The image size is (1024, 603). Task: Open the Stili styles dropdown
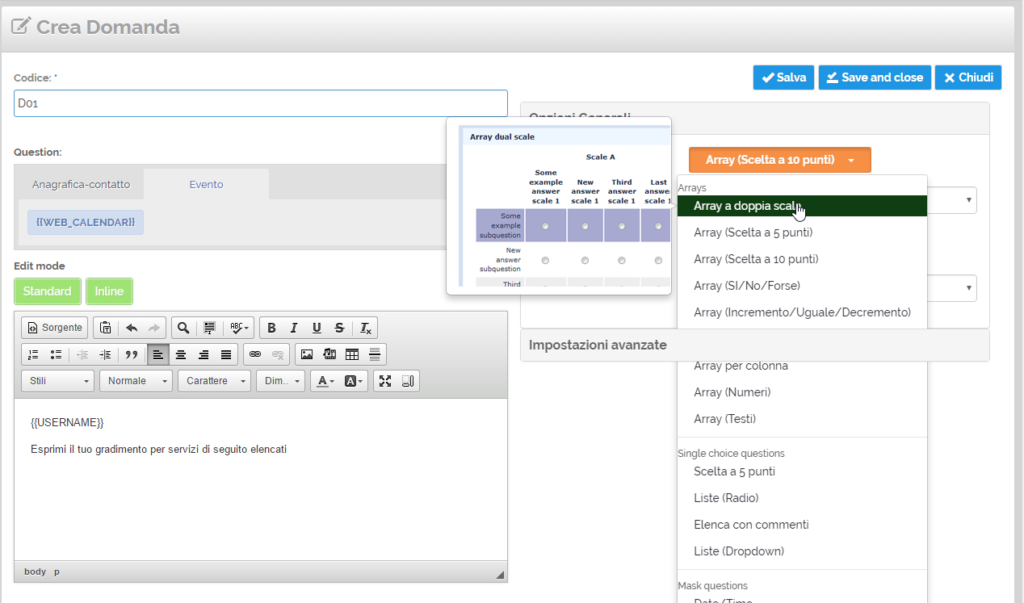(x=58, y=381)
